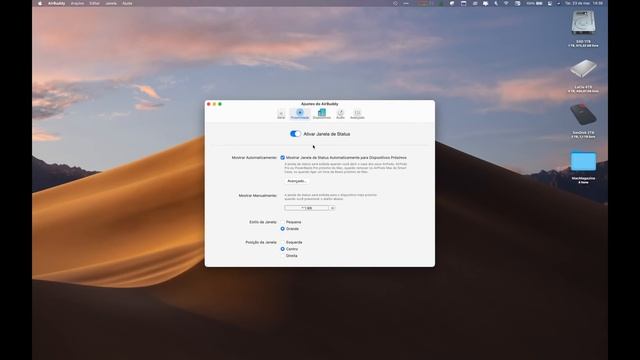Open the Avançado toolbar tab
Screen dimensions: 640x360
[357, 114]
